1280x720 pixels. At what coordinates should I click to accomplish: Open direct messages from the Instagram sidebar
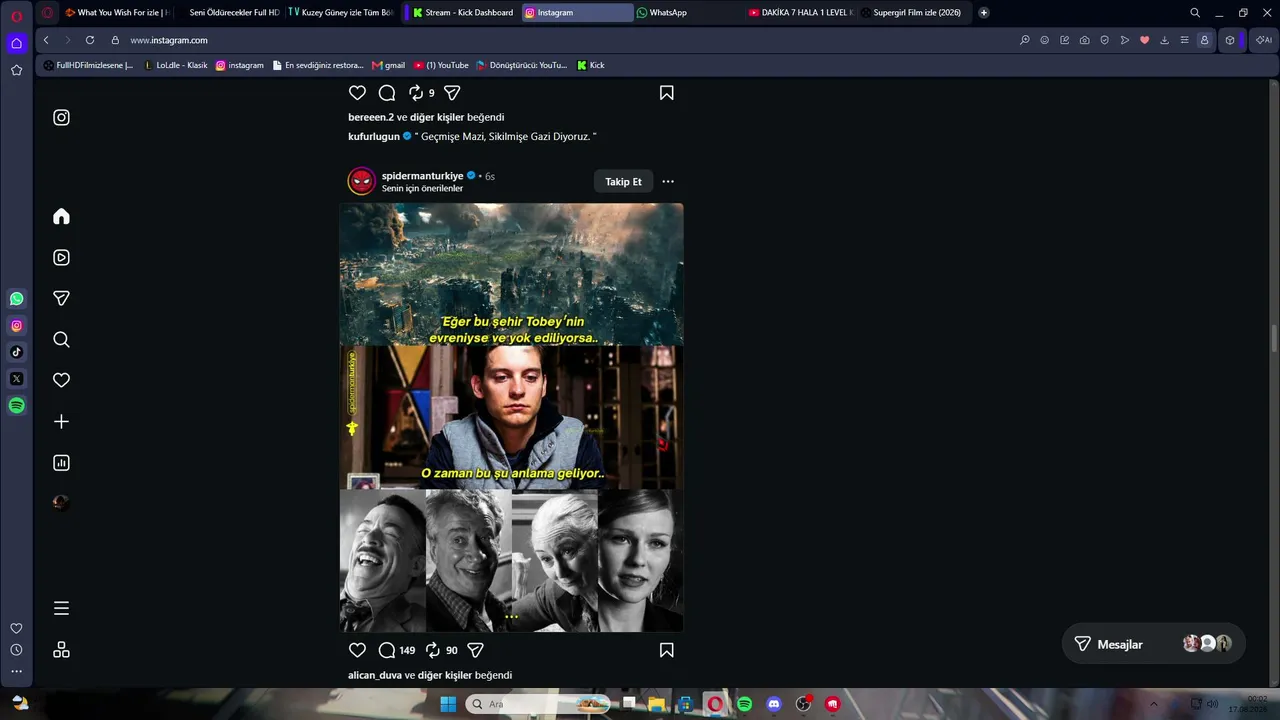pos(61,298)
